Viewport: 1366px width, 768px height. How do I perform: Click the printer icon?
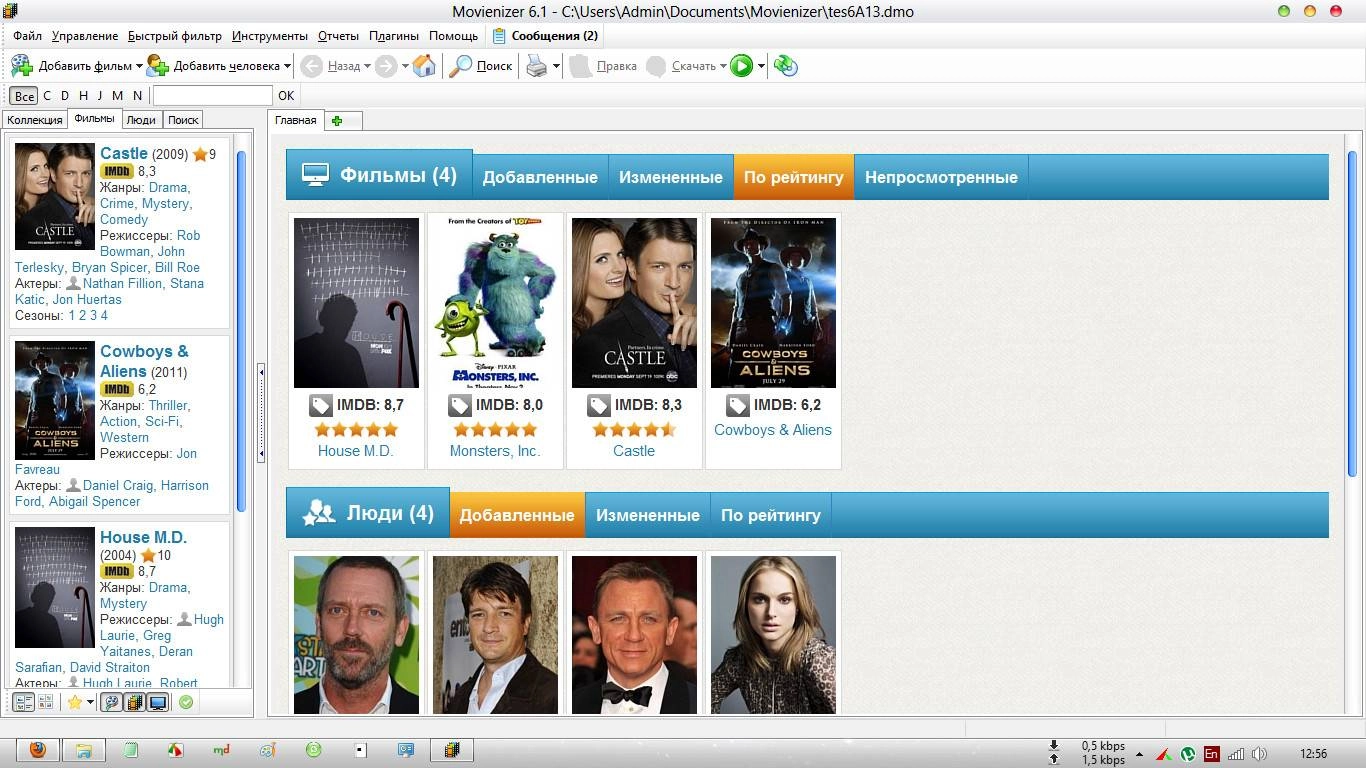(537, 66)
